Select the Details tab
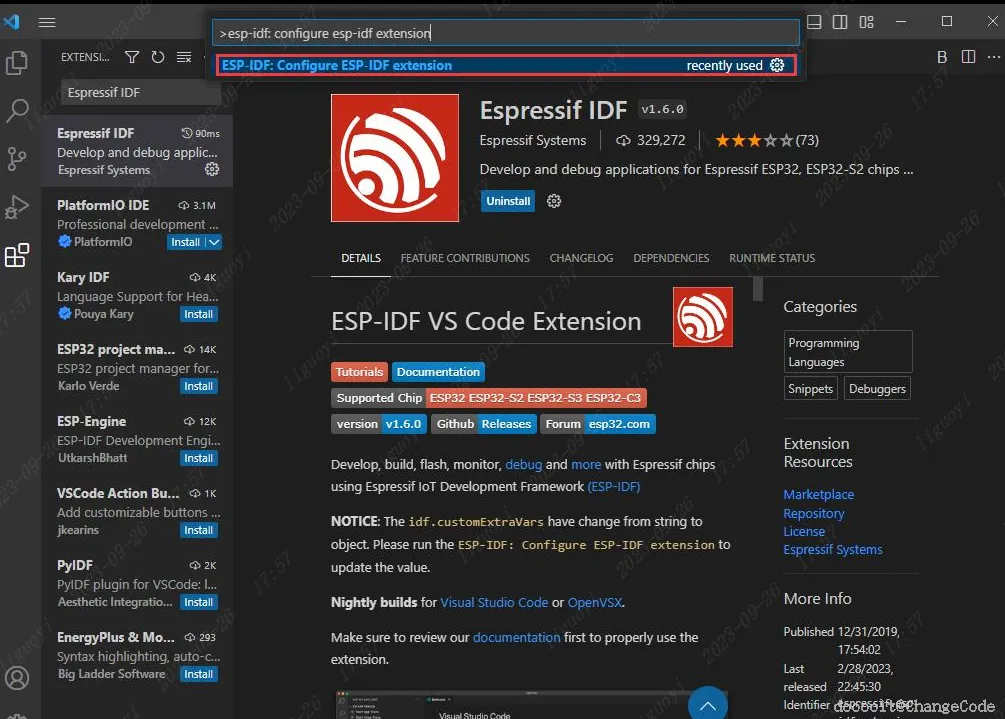The height and width of the screenshot is (719, 1005). 361,258
